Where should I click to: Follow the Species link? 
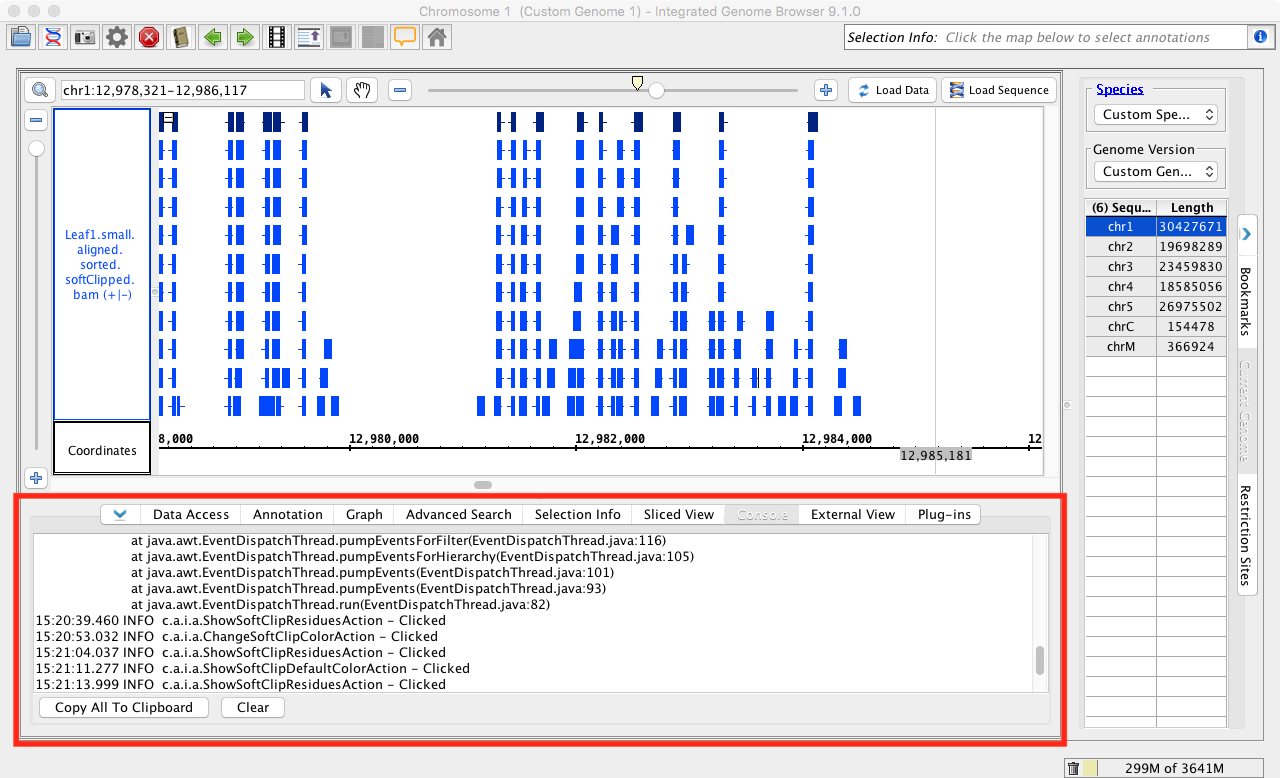coord(1119,89)
